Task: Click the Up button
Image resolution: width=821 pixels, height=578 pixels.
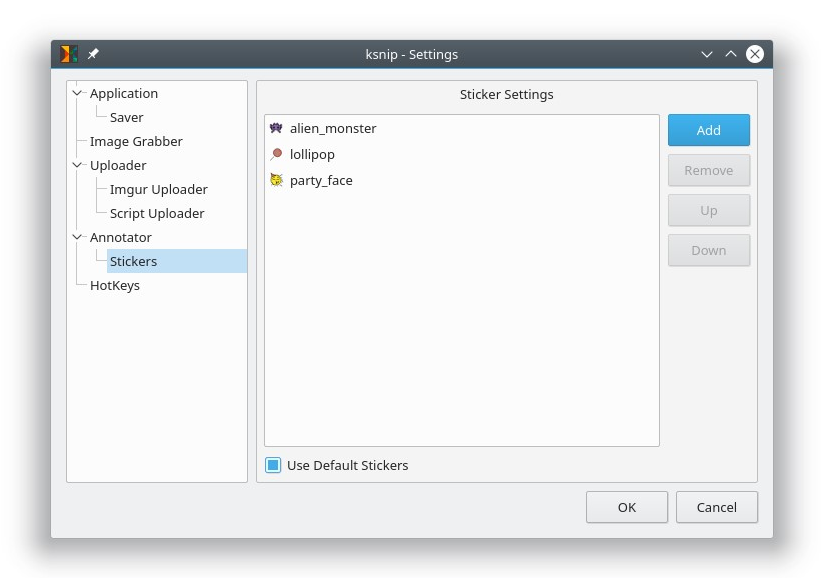Action: click(709, 210)
